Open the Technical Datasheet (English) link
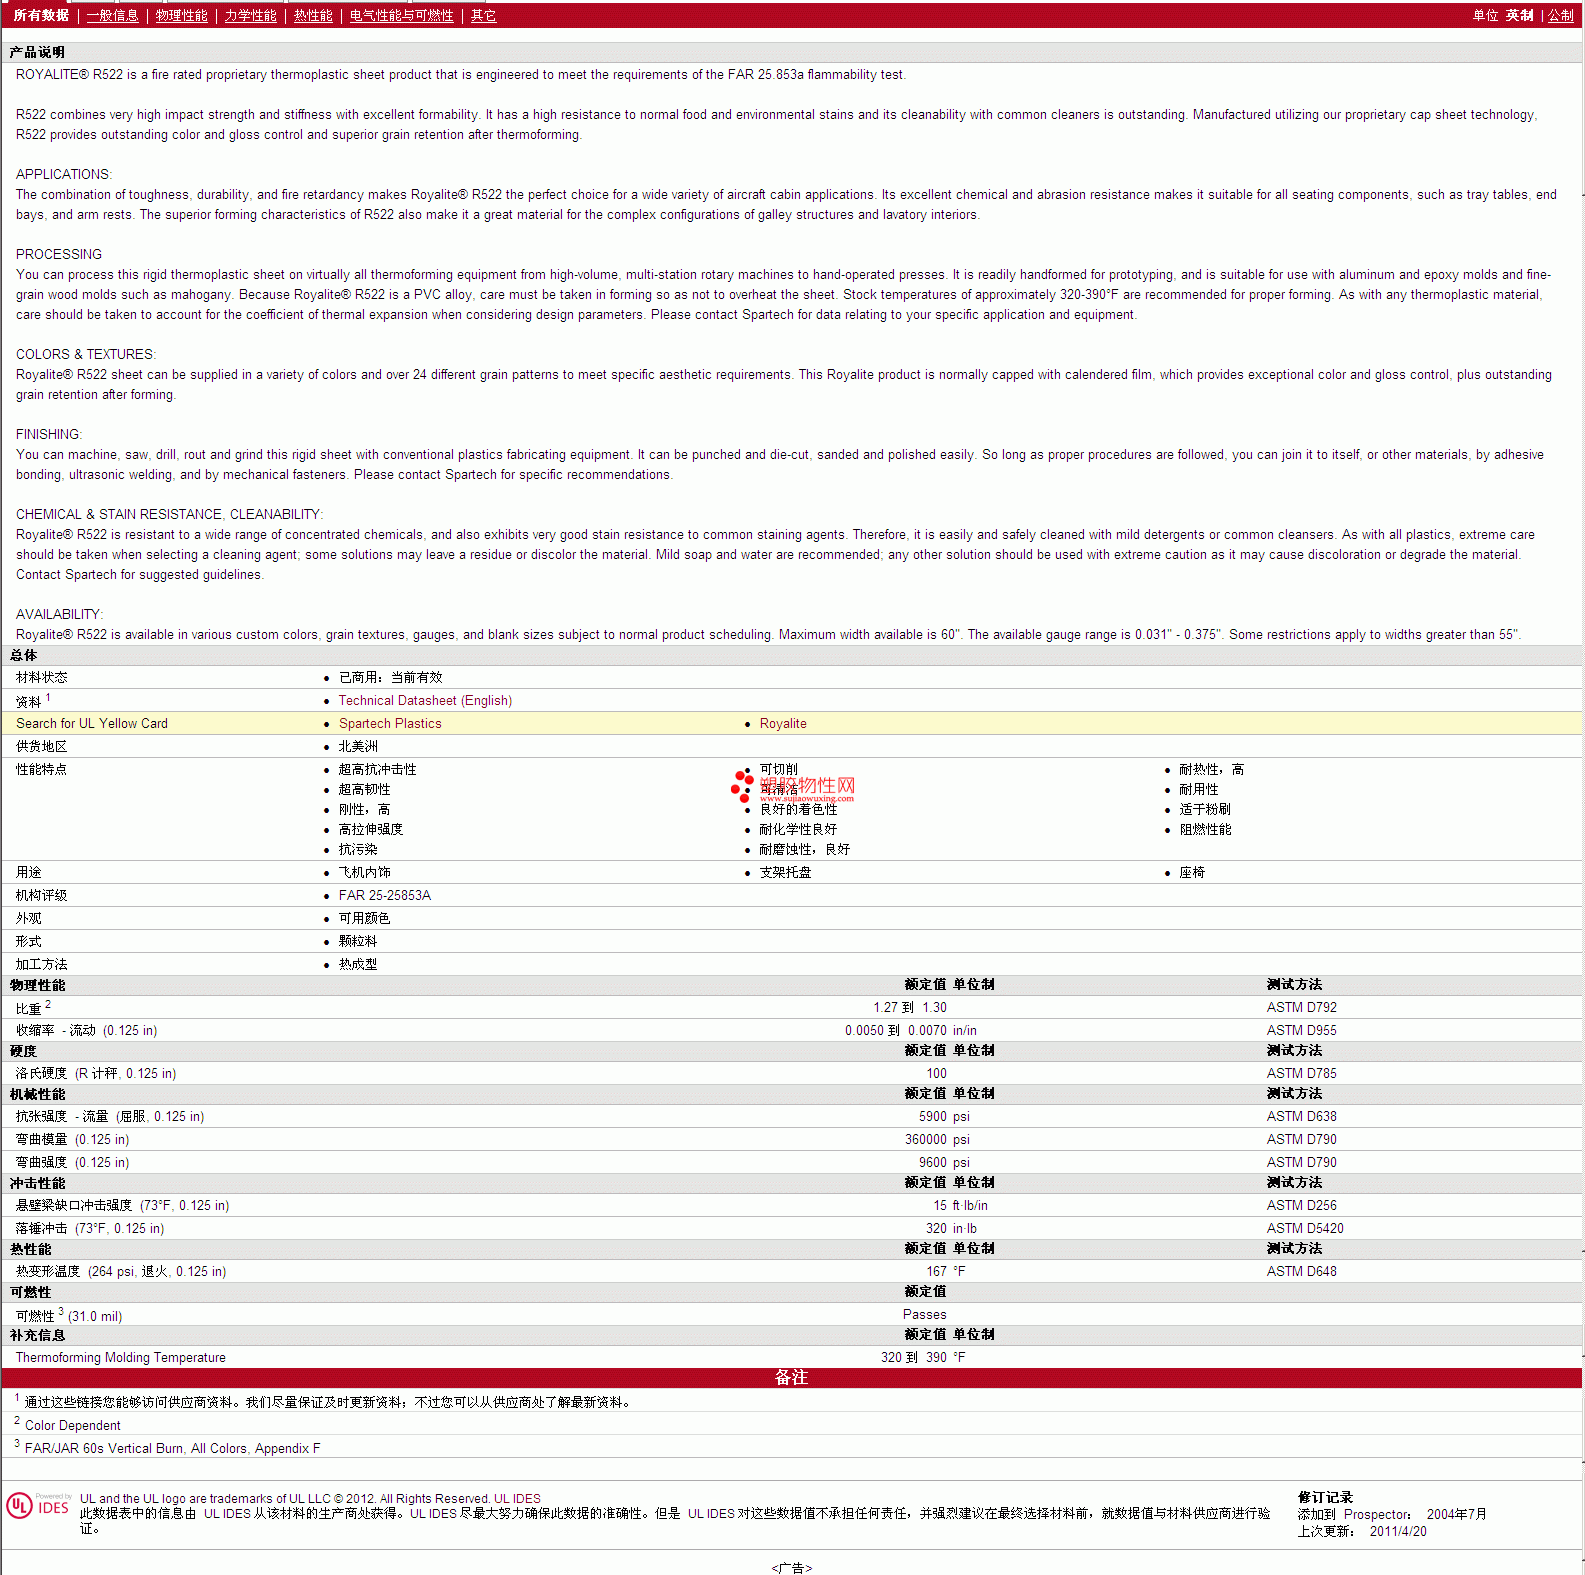1585x1575 pixels. click(x=425, y=701)
